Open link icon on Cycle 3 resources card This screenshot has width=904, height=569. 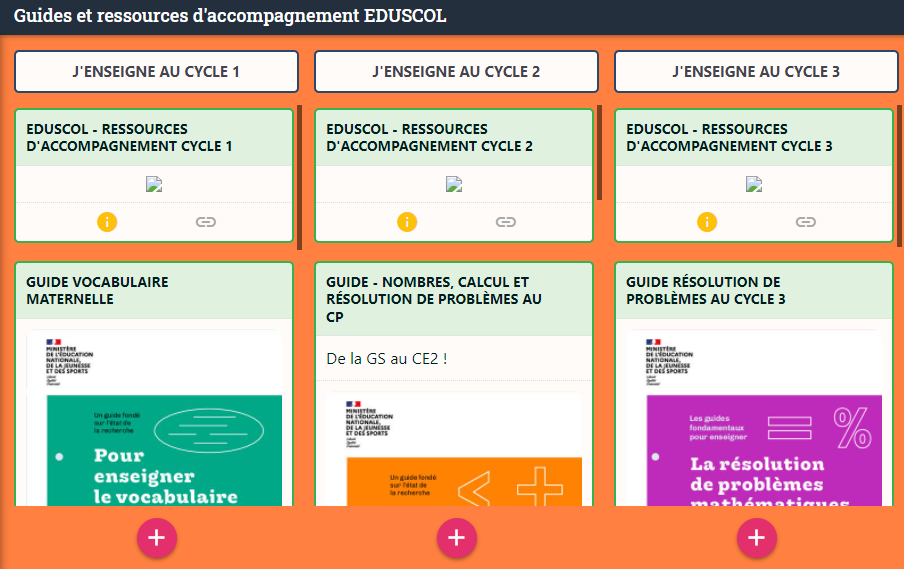click(x=805, y=222)
